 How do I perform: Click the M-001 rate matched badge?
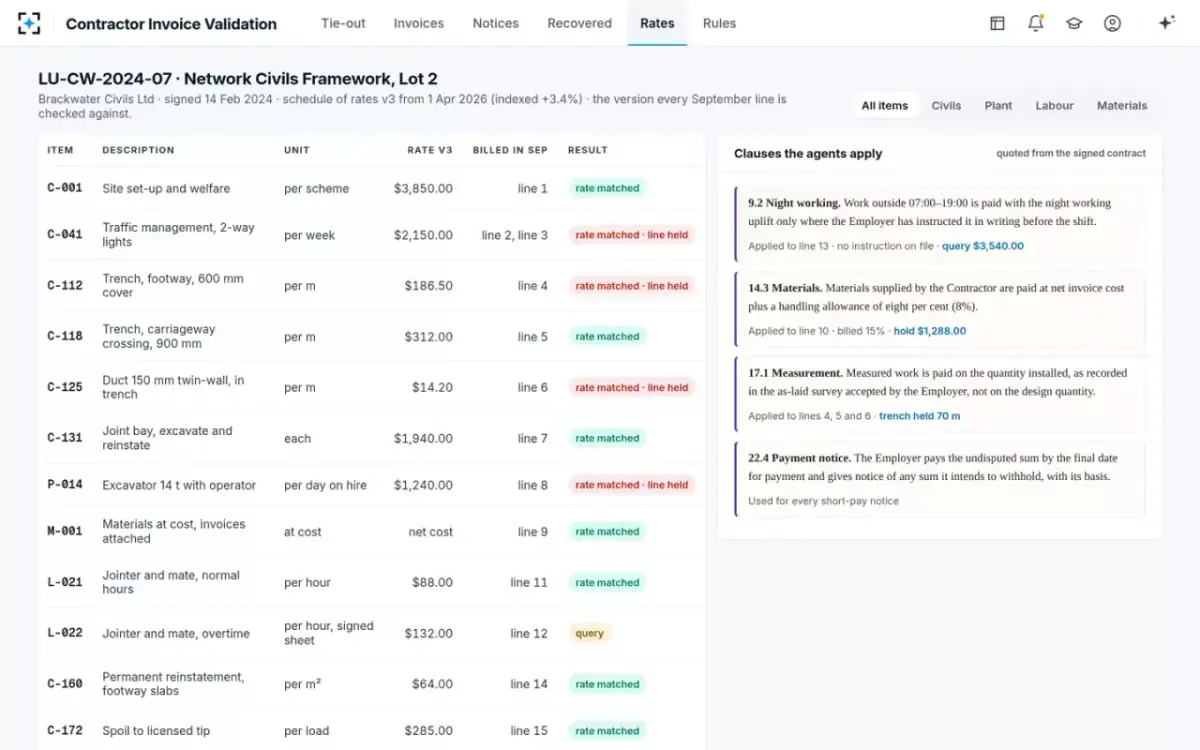click(607, 532)
